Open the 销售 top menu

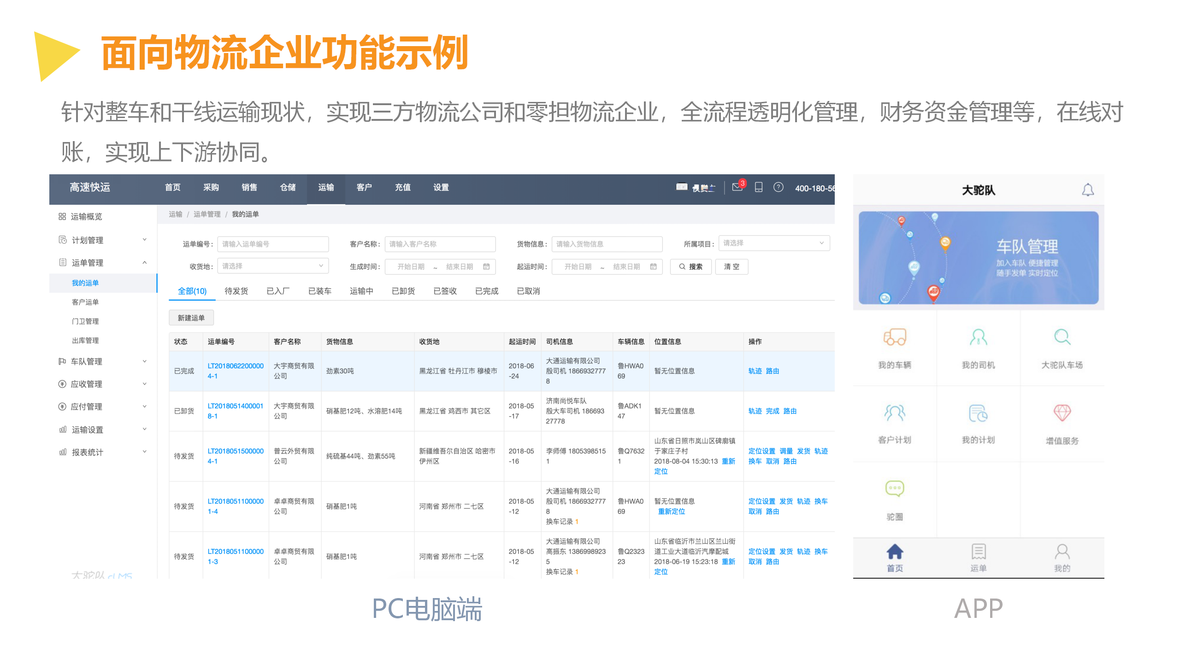(x=249, y=187)
